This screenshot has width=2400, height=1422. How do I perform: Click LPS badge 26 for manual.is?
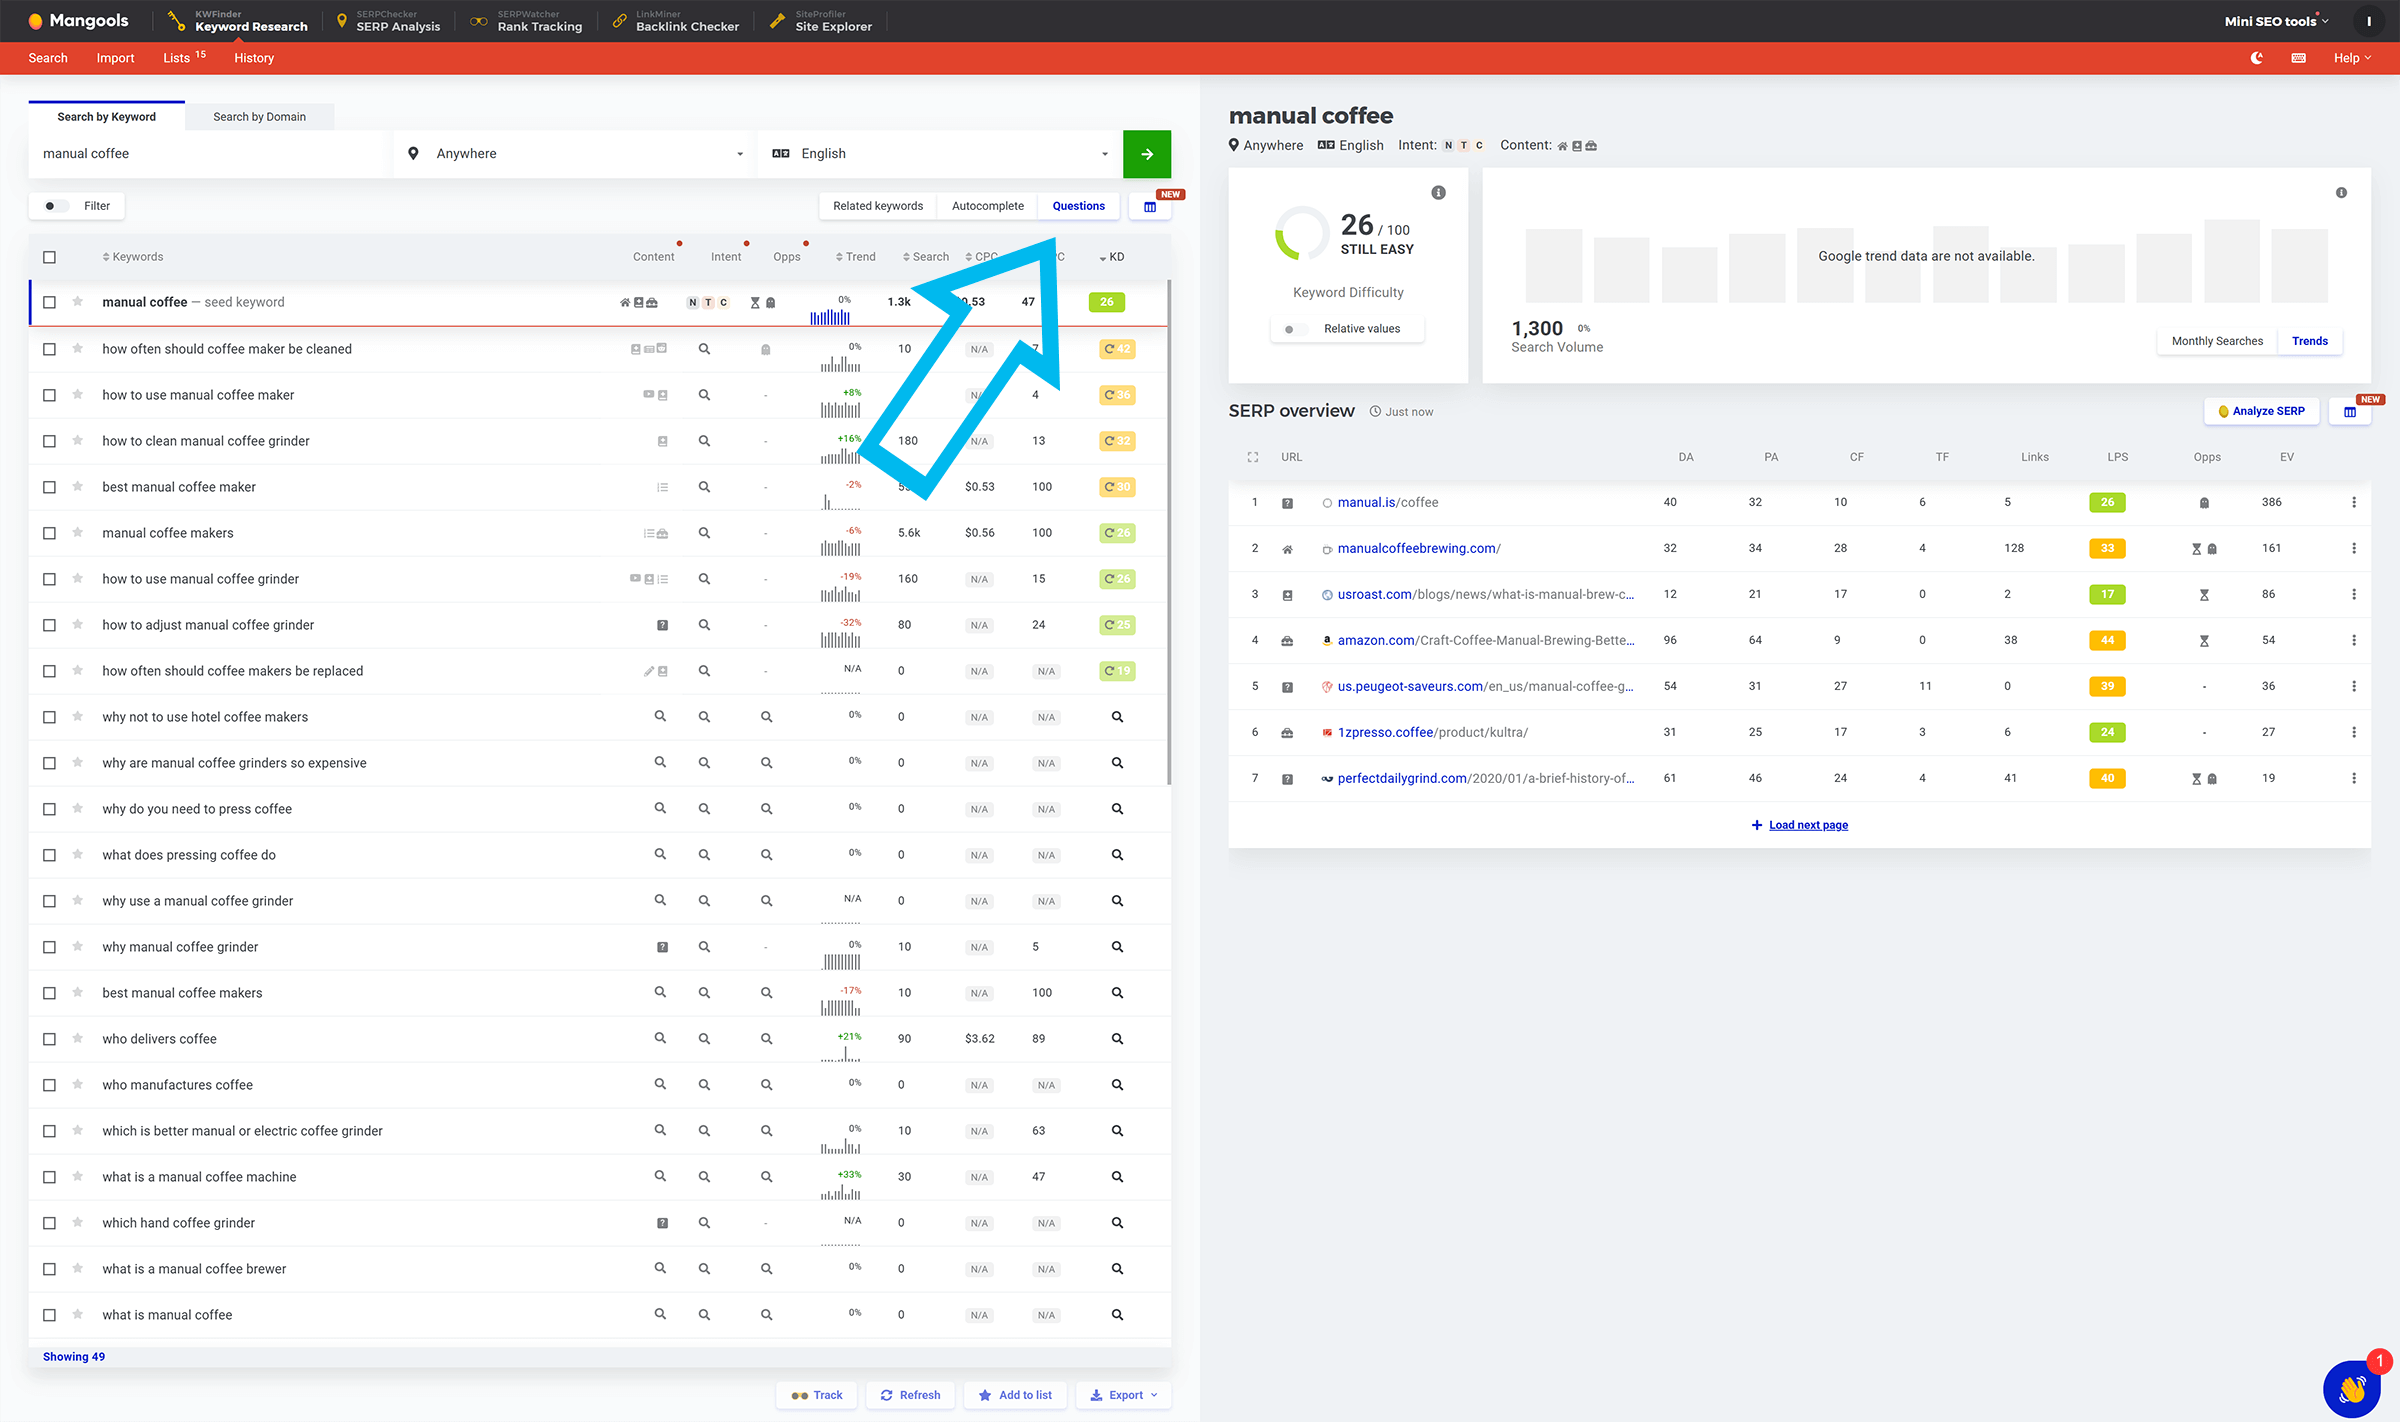click(2107, 502)
